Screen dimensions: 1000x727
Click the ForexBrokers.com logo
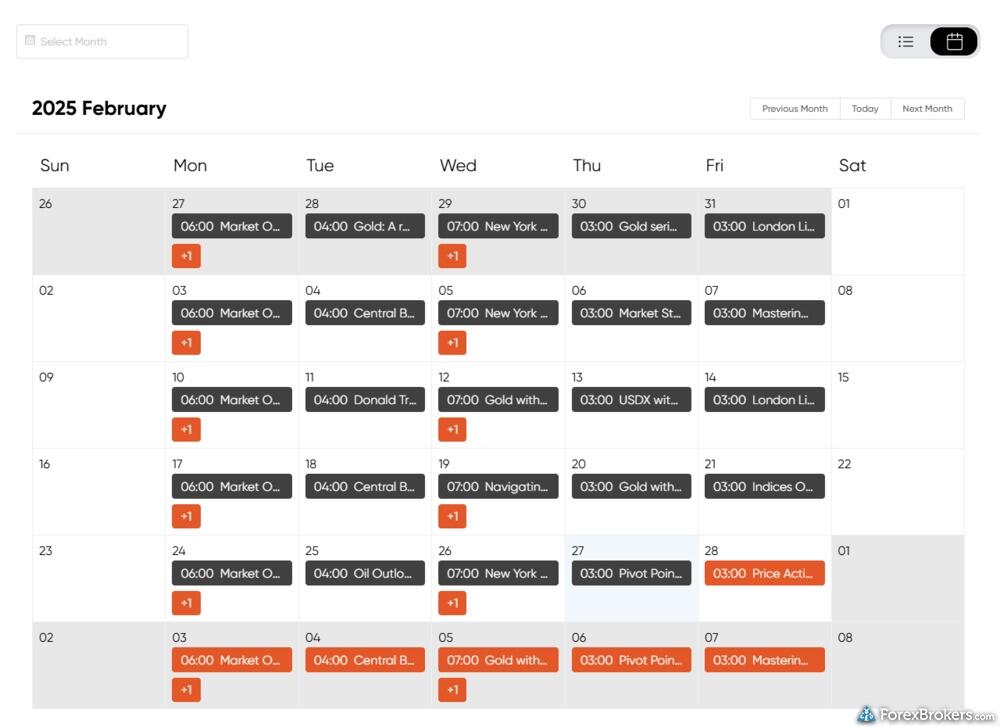pyautogui.click(x=925, y=714)
